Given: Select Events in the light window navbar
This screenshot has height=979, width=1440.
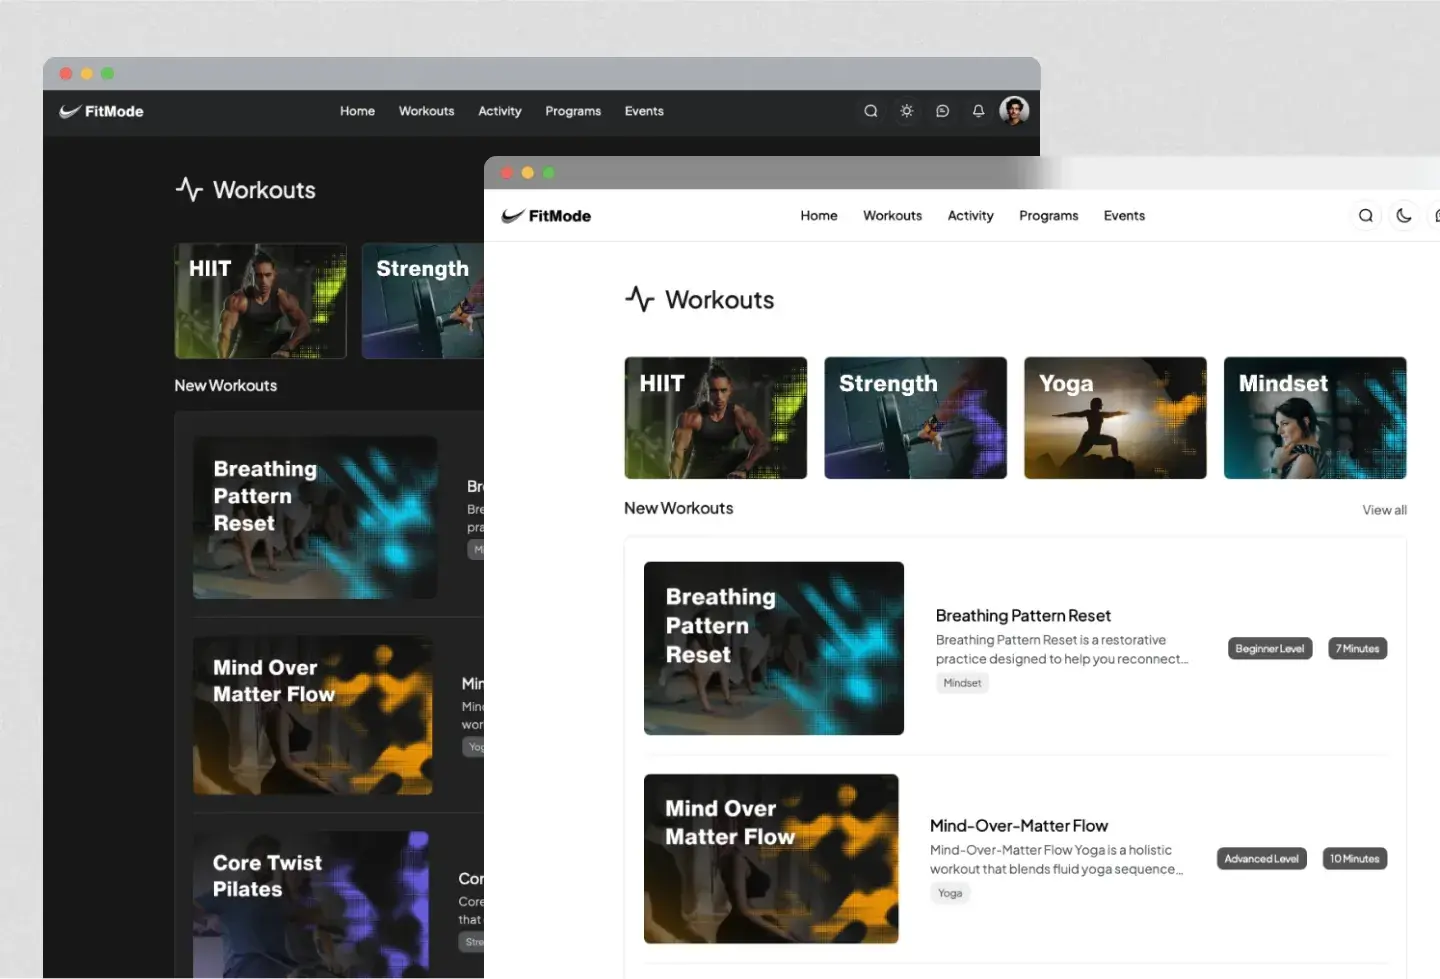Looking at the screenshot, I should [1125, 216].
